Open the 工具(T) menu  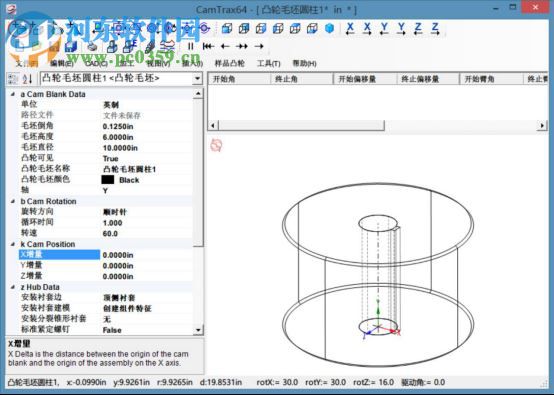click(x=269, y=64)
